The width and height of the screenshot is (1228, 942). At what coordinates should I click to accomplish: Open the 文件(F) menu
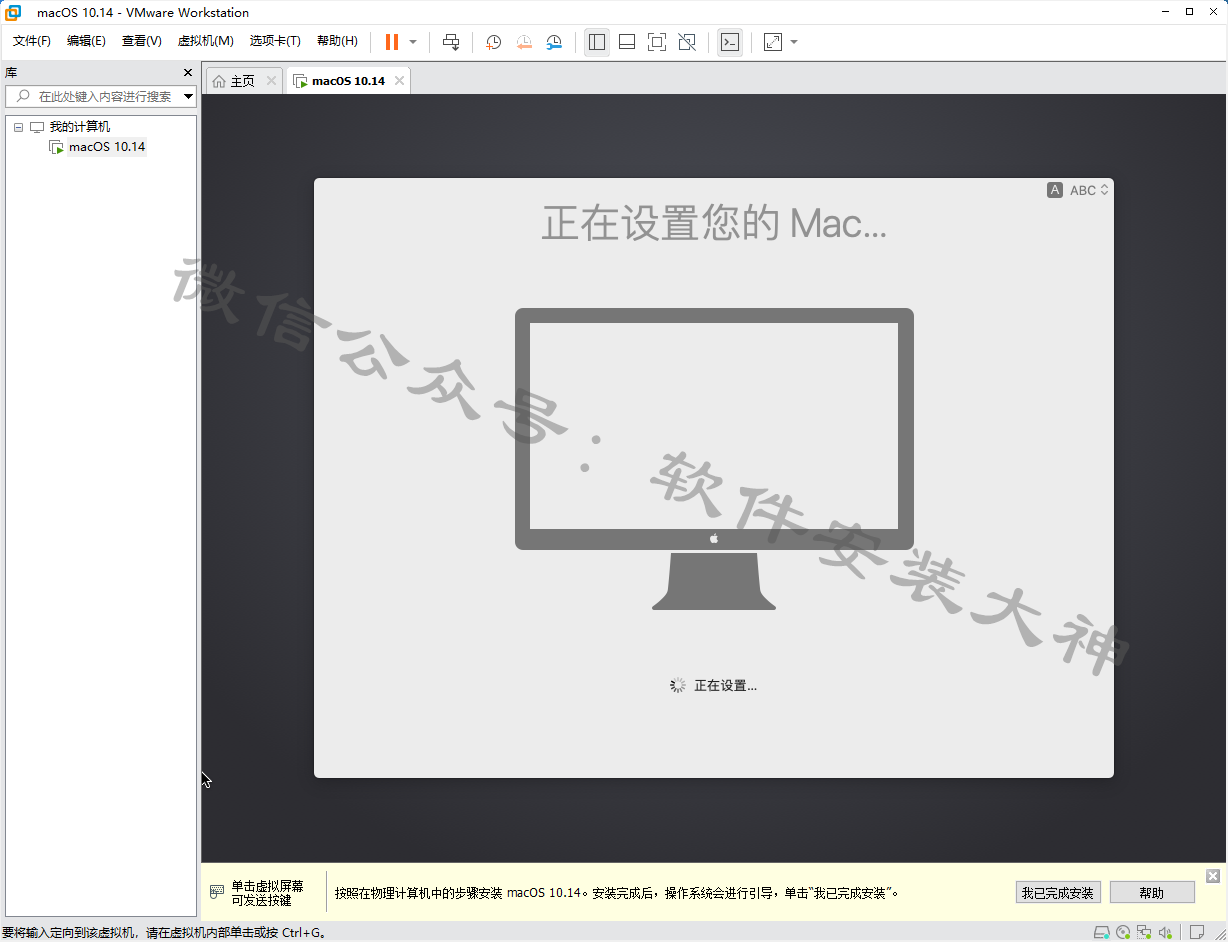click(x=31, y=41)
